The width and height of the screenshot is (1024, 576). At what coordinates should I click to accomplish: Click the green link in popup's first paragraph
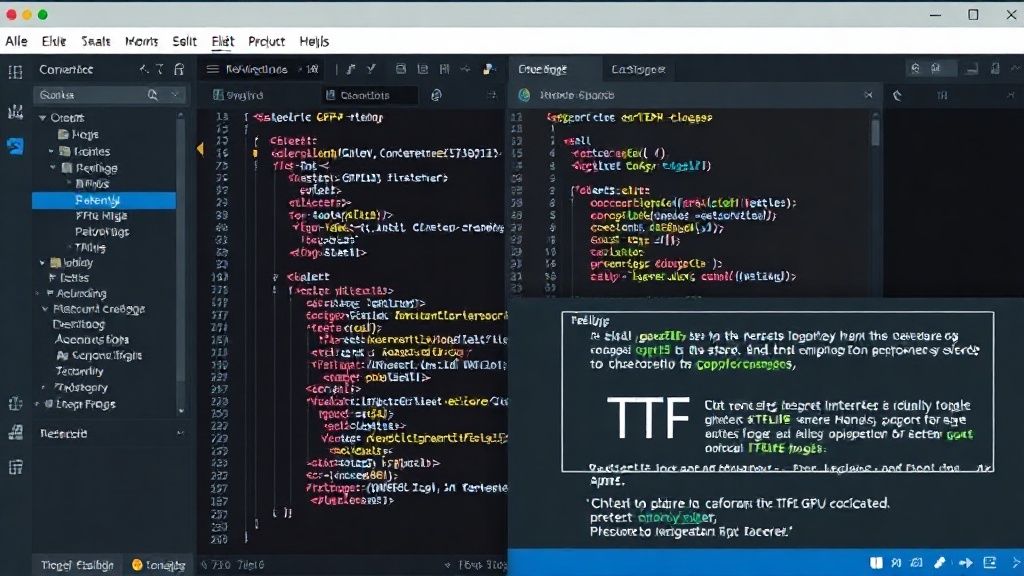point(662,336)
